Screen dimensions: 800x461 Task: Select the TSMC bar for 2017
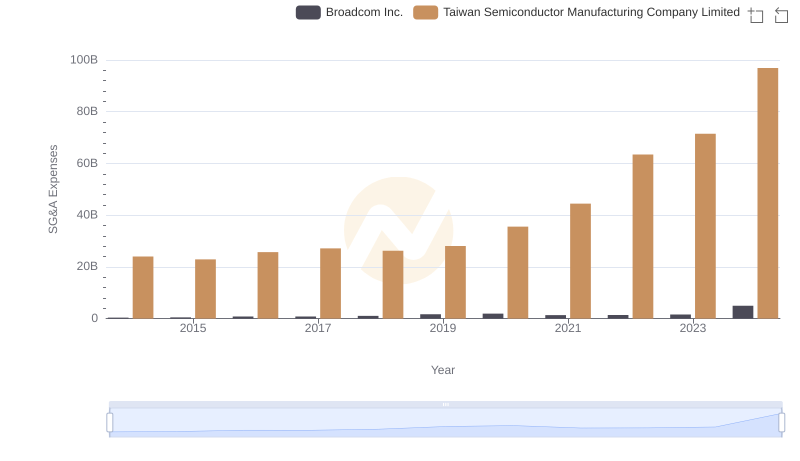(330, 284)
